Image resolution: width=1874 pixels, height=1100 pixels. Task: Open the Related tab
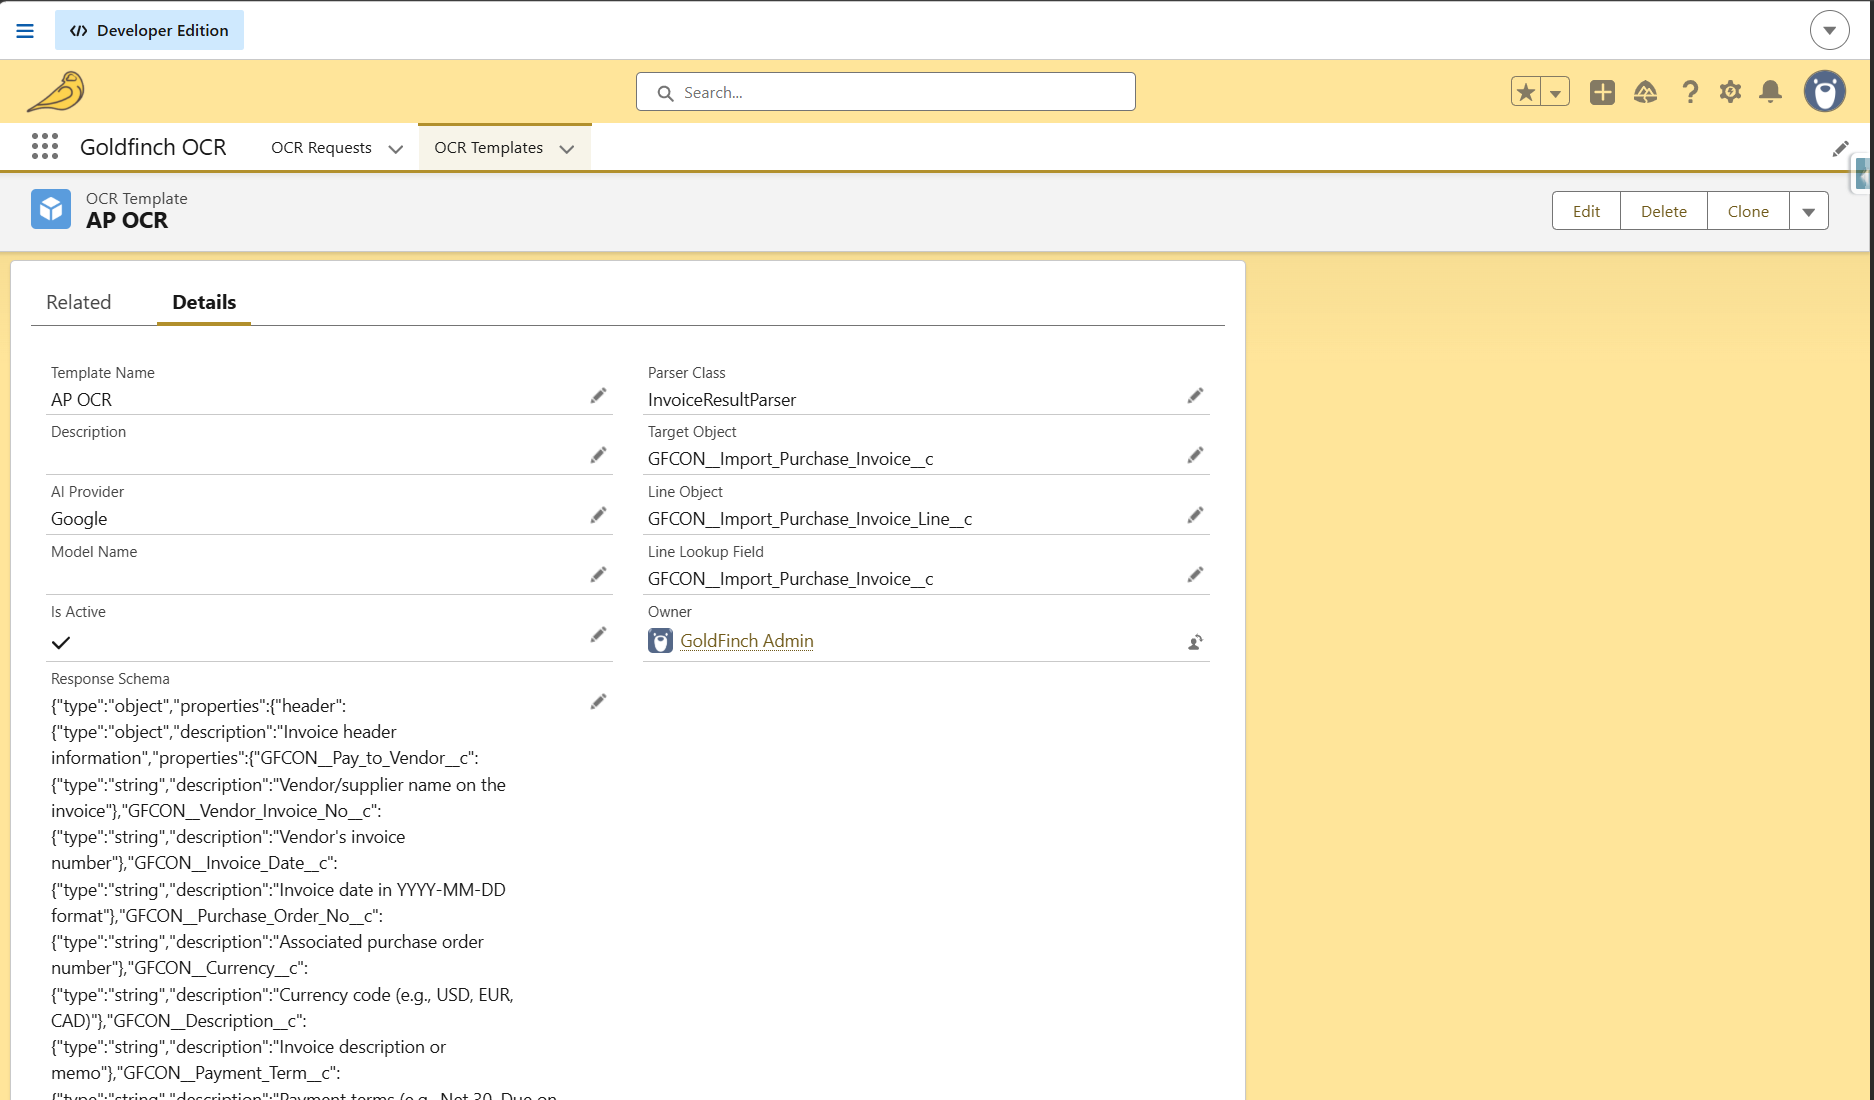click(x=79, y=302)
